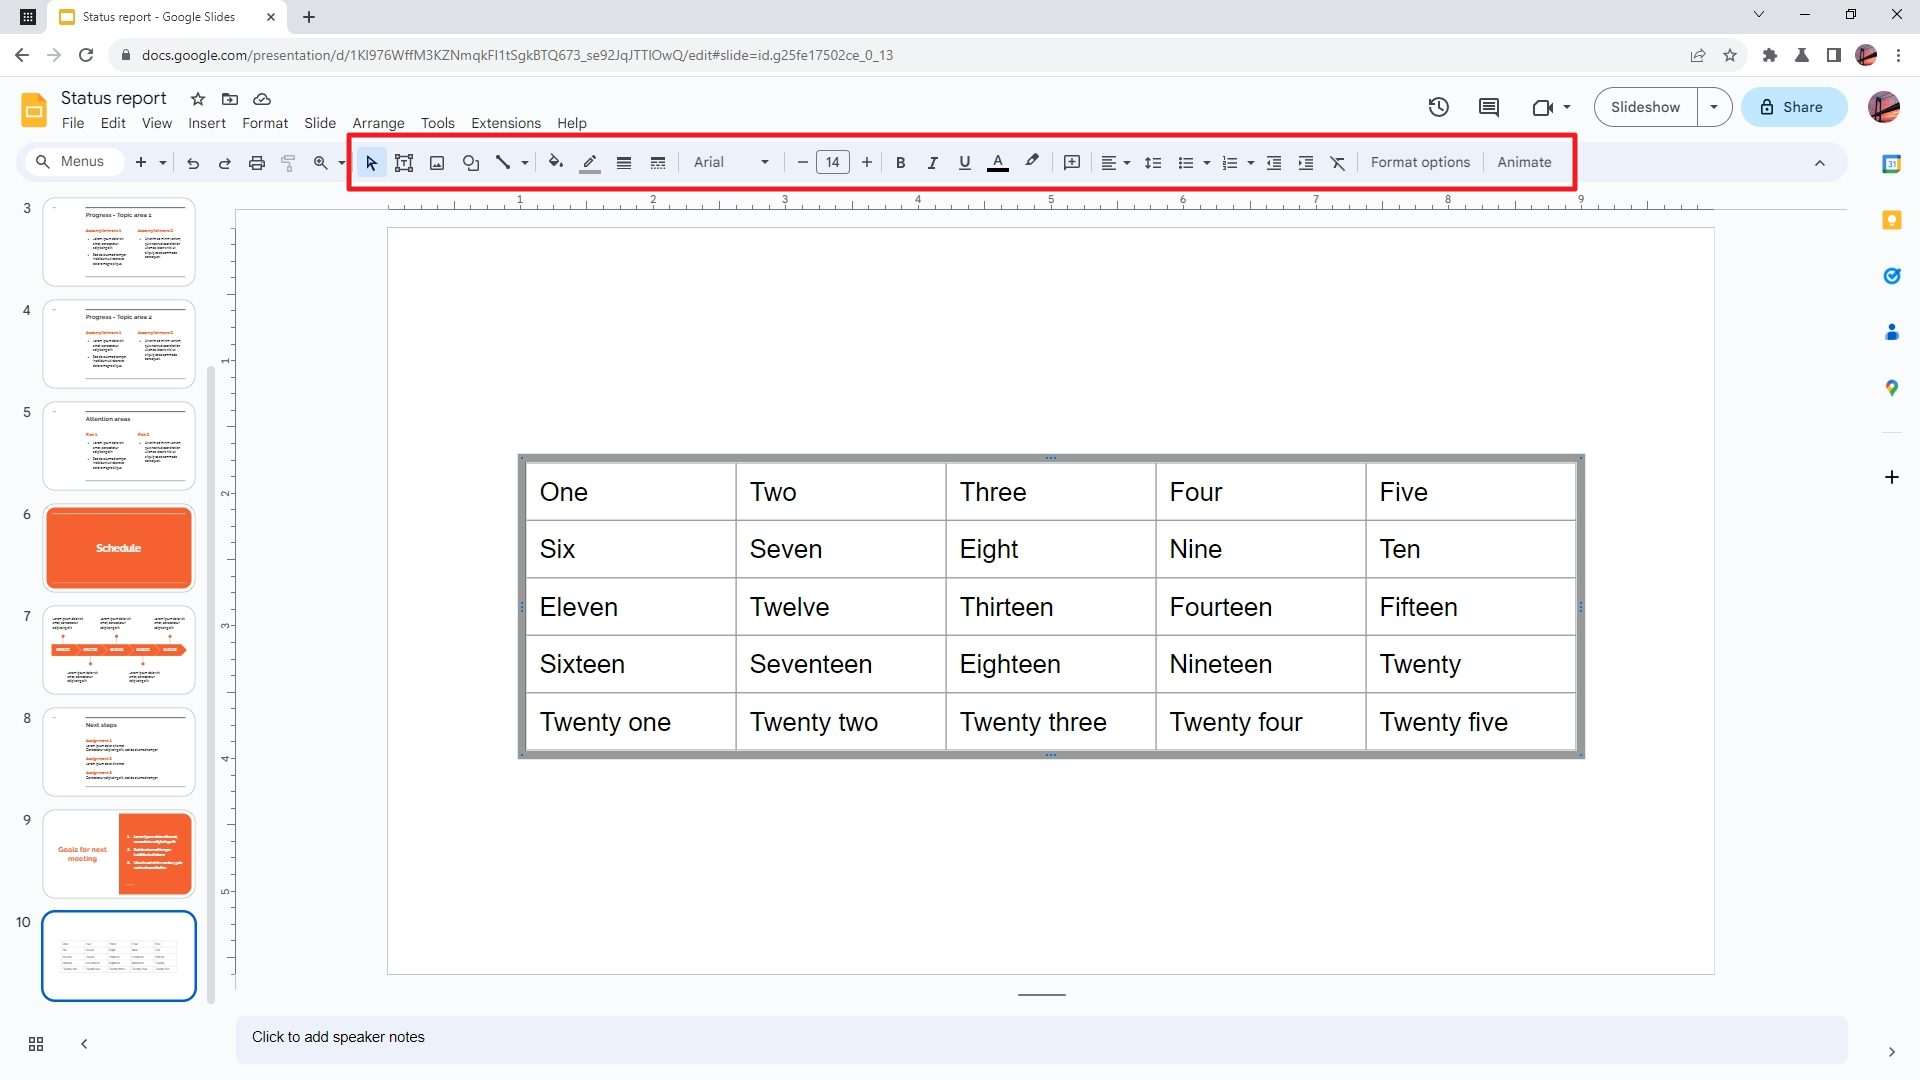Click the line spacing icon
The width and height of the screenshot is (1920, 1080).
(1153, 163)
